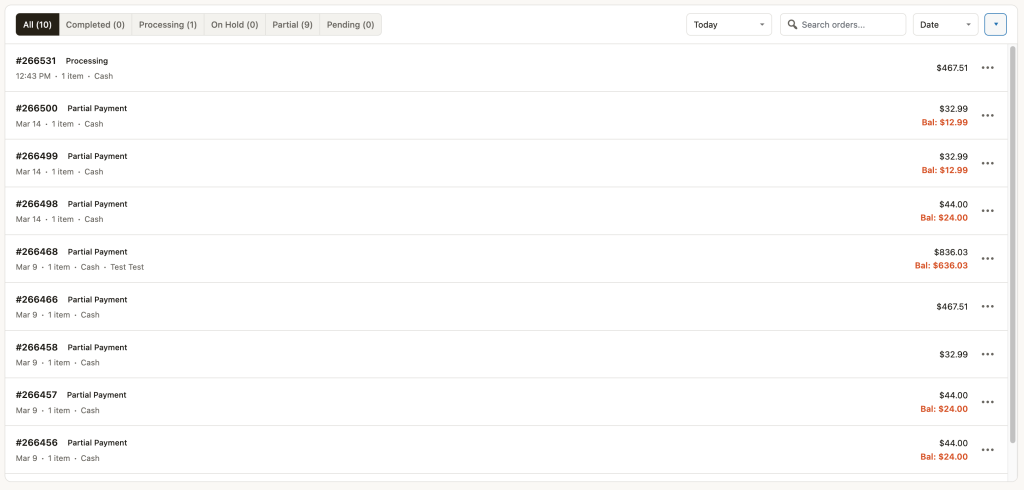Open the three-dot menu for order #266457

point(987,402)
